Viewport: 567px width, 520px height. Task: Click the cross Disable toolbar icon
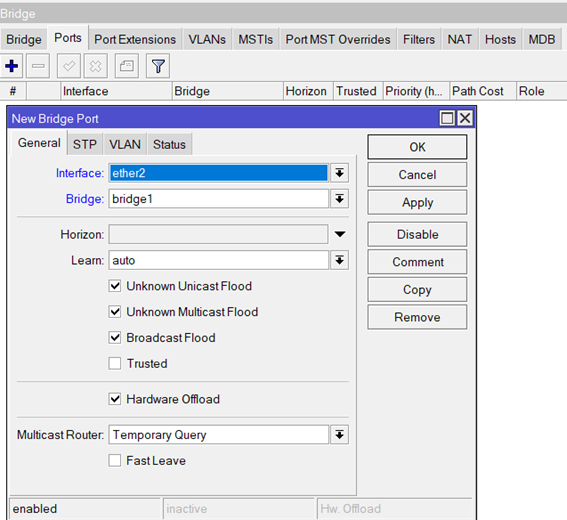[95, 66]
